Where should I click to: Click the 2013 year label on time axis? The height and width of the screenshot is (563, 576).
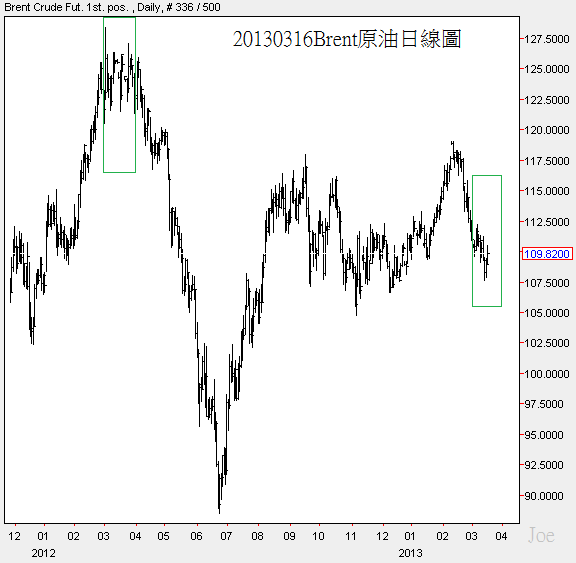tap(411, 553)
